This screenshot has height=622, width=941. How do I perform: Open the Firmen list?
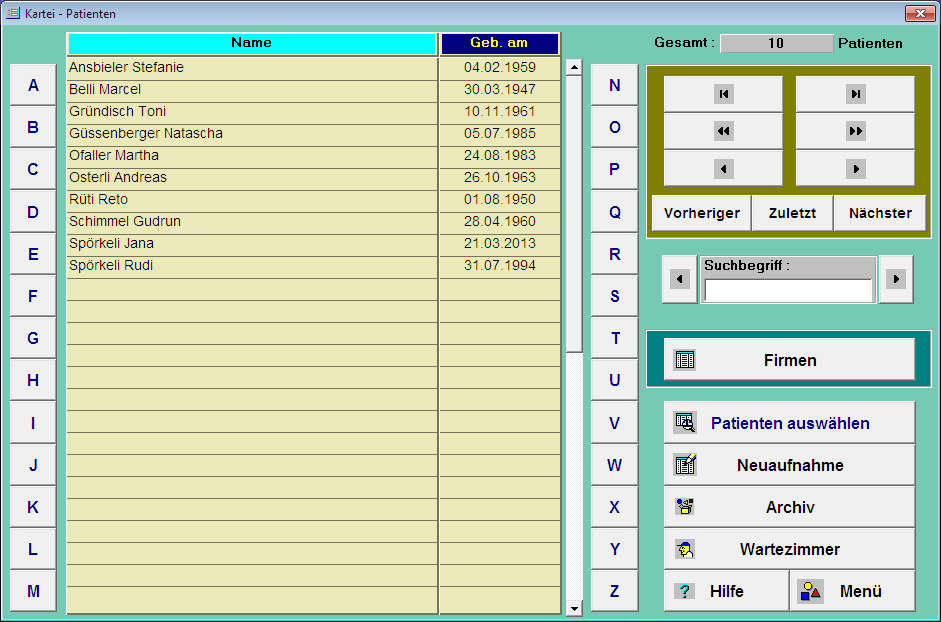coord(789,360)
